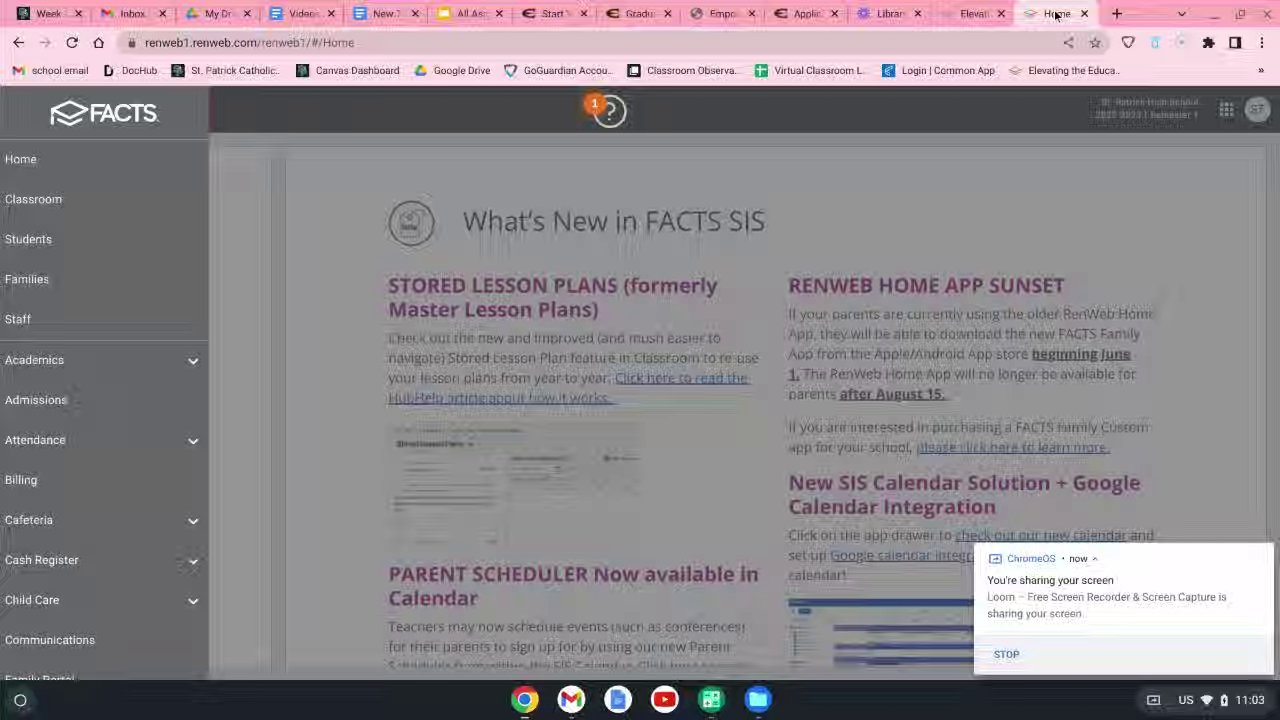This screenshot has width=1280, height=720.
Task: Open the Login | Common App bookmark
Action: click(x=938, y=71)
